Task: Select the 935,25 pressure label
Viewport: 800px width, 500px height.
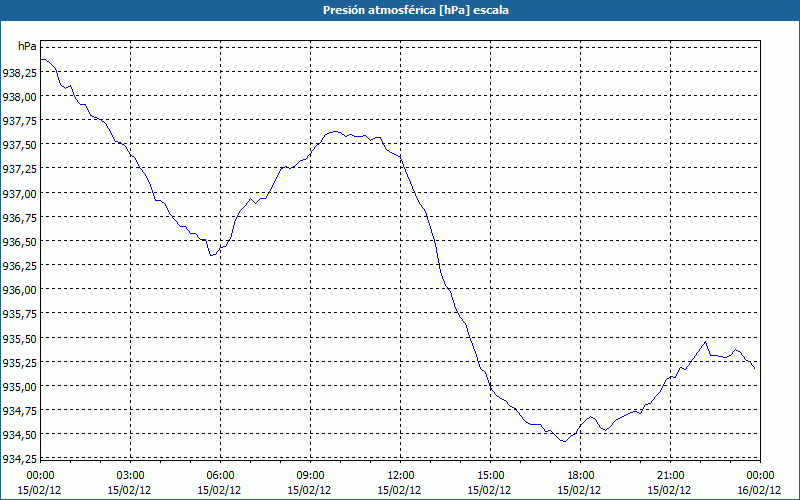Action: tap(19, 363)
